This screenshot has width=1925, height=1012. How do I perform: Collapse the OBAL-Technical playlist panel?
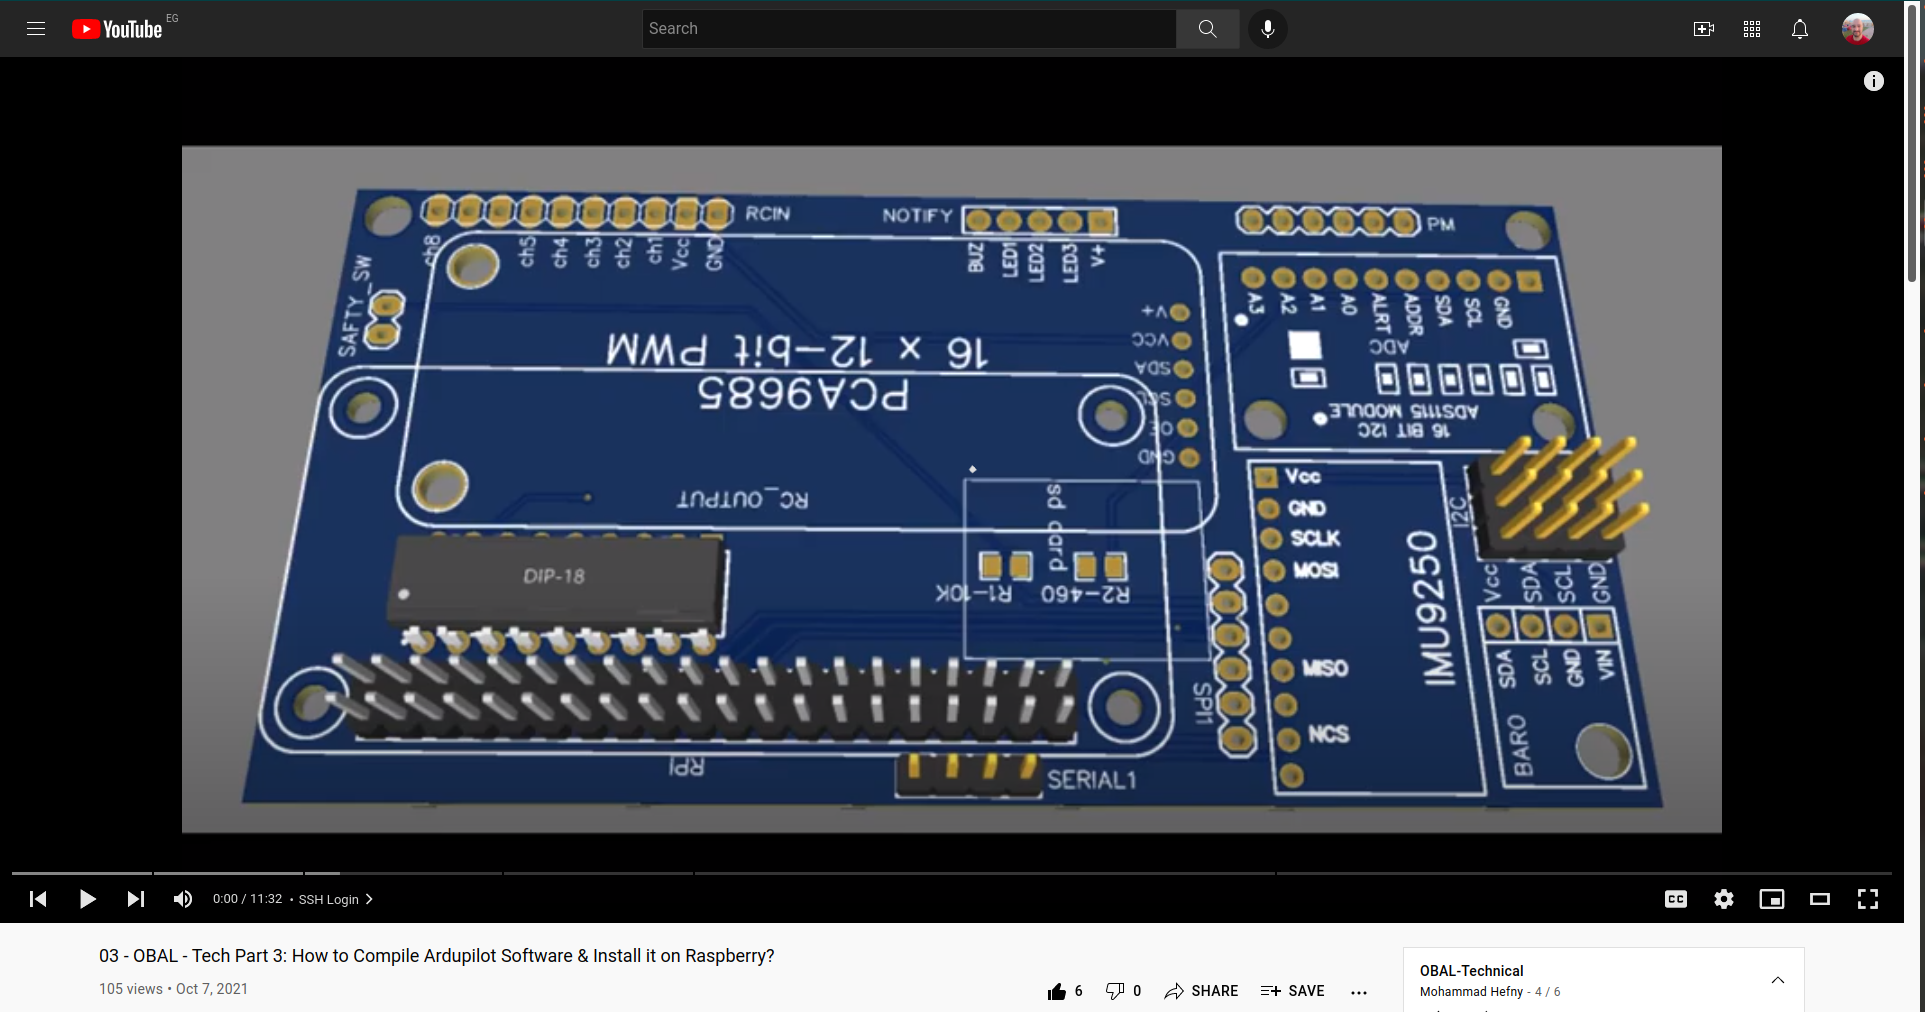tap(1778, 980)
